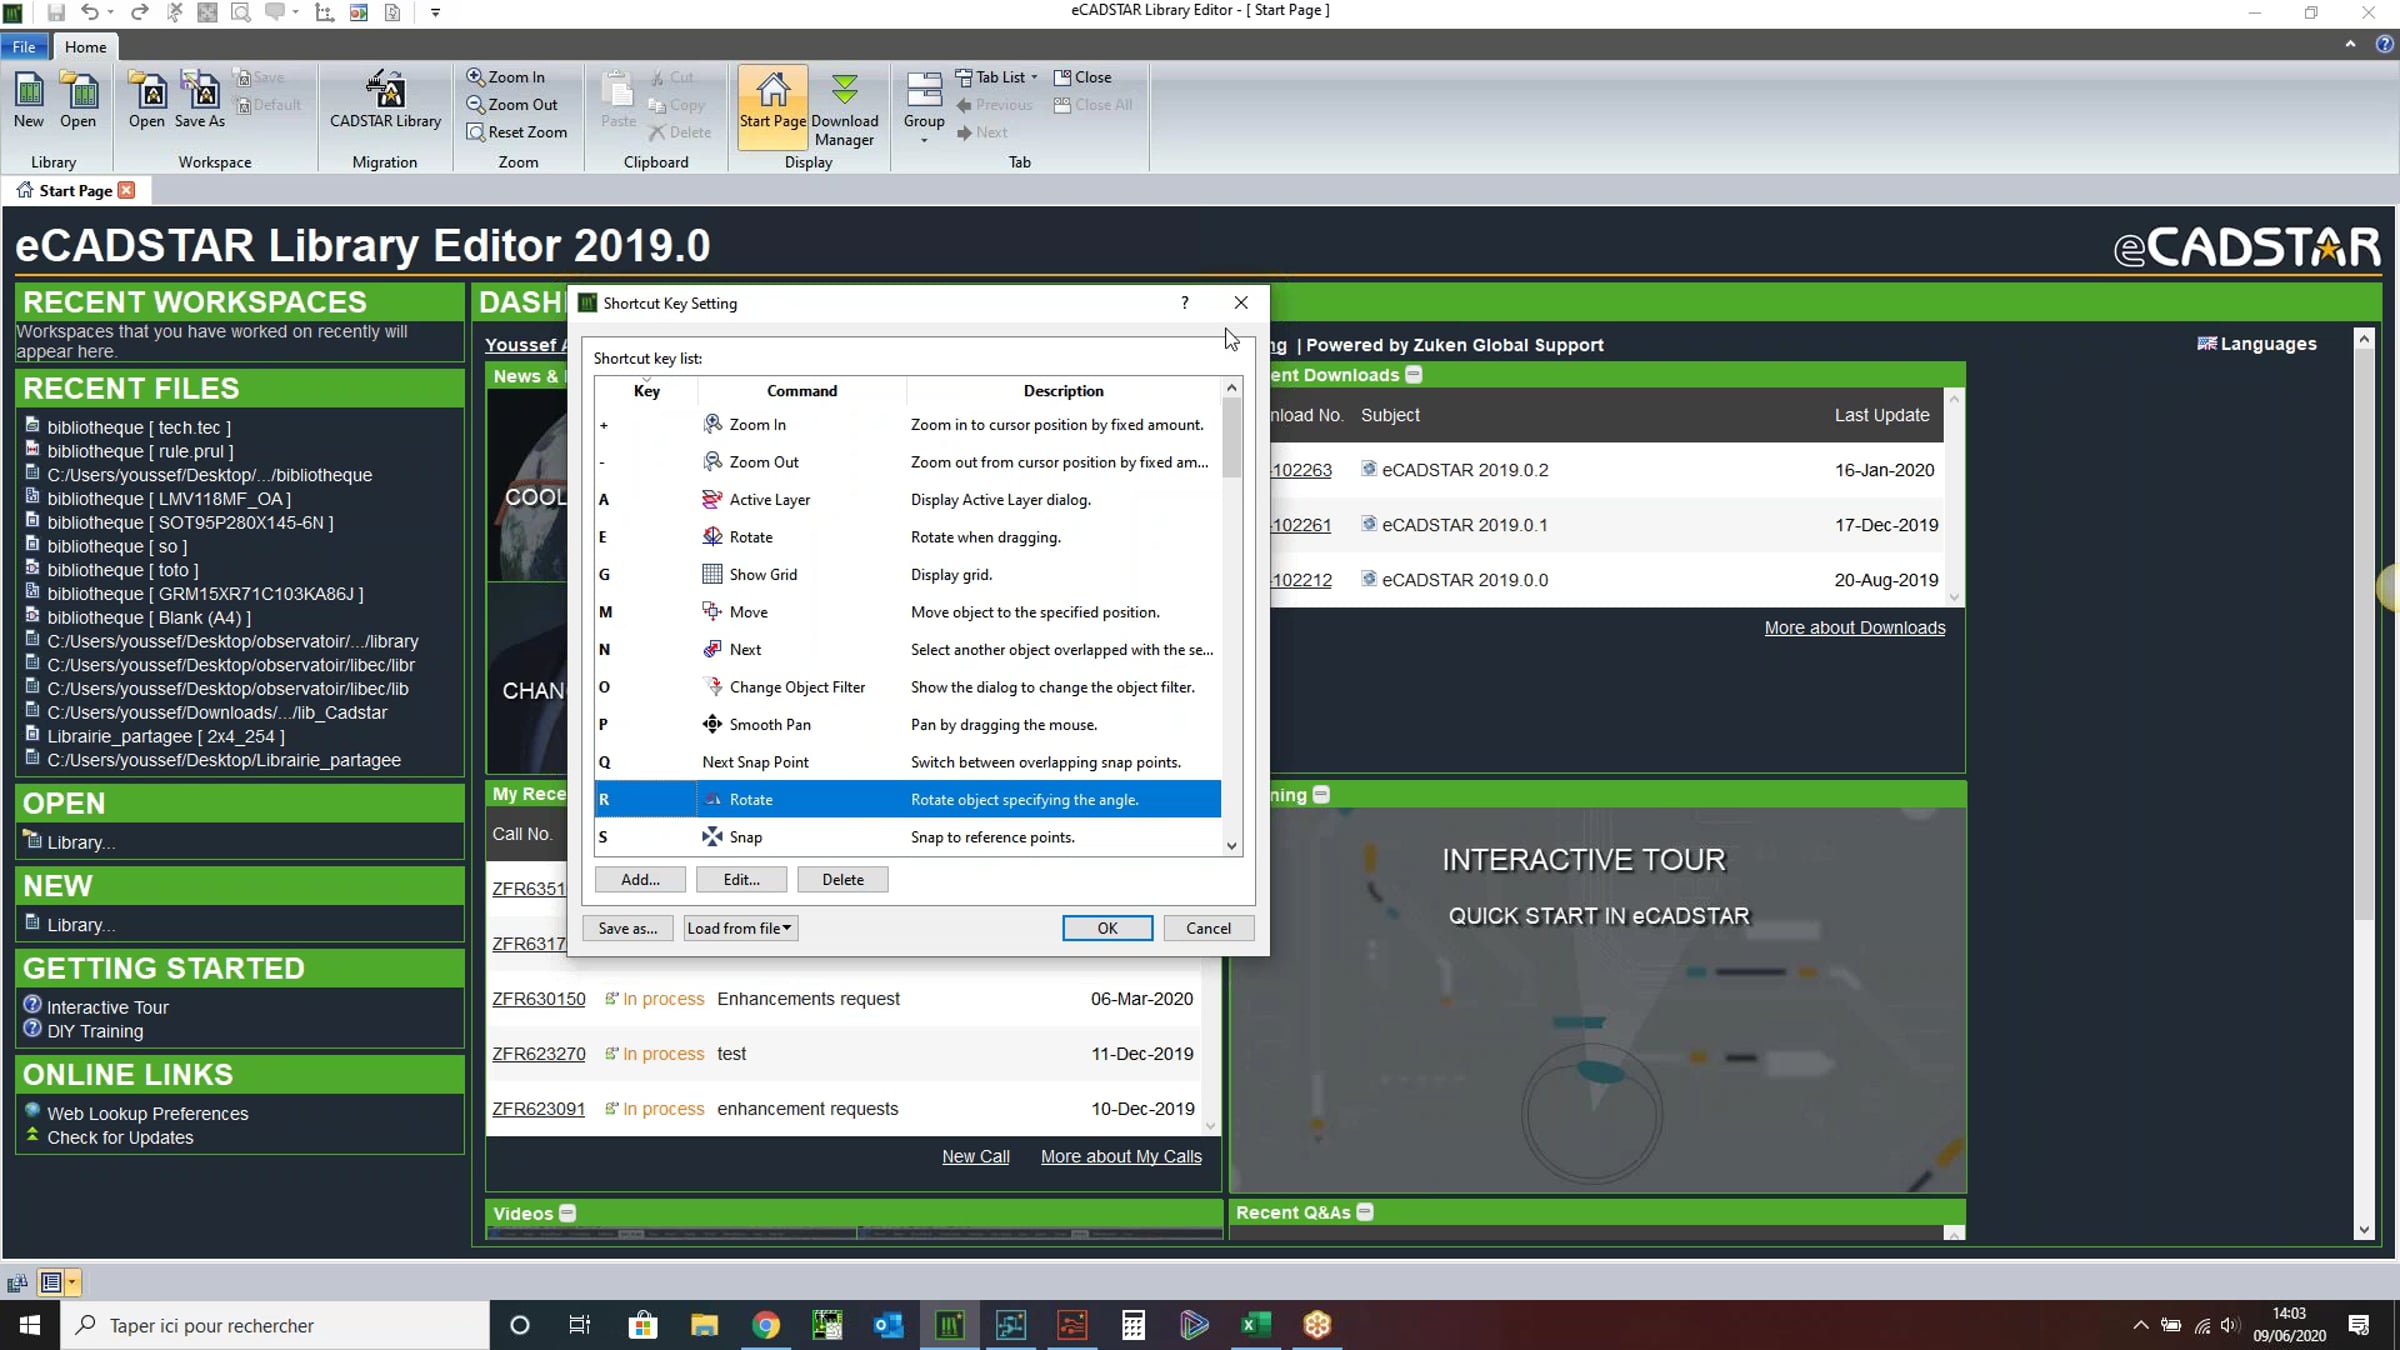The image size is (2400, 1350).
Task: Open the More about Downloads link
Action: [1855, 628]
